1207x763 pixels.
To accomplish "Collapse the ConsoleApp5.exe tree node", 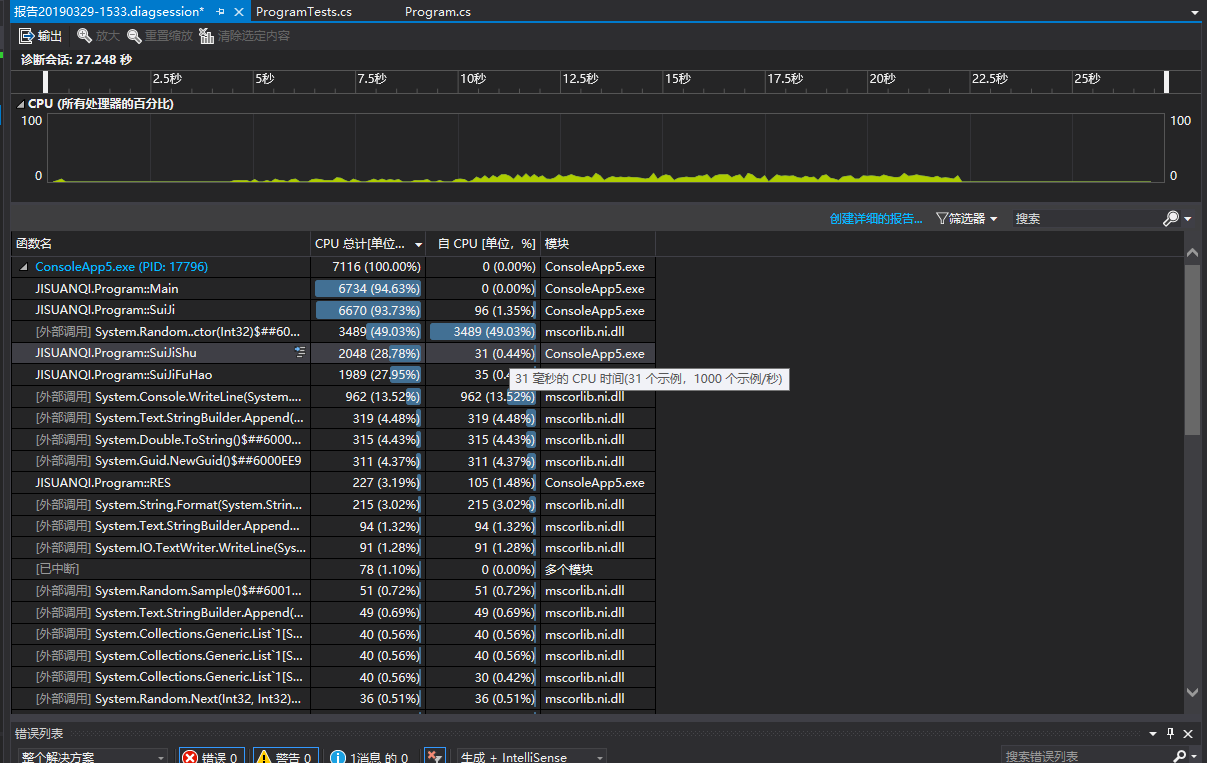I will pos(23,267).
